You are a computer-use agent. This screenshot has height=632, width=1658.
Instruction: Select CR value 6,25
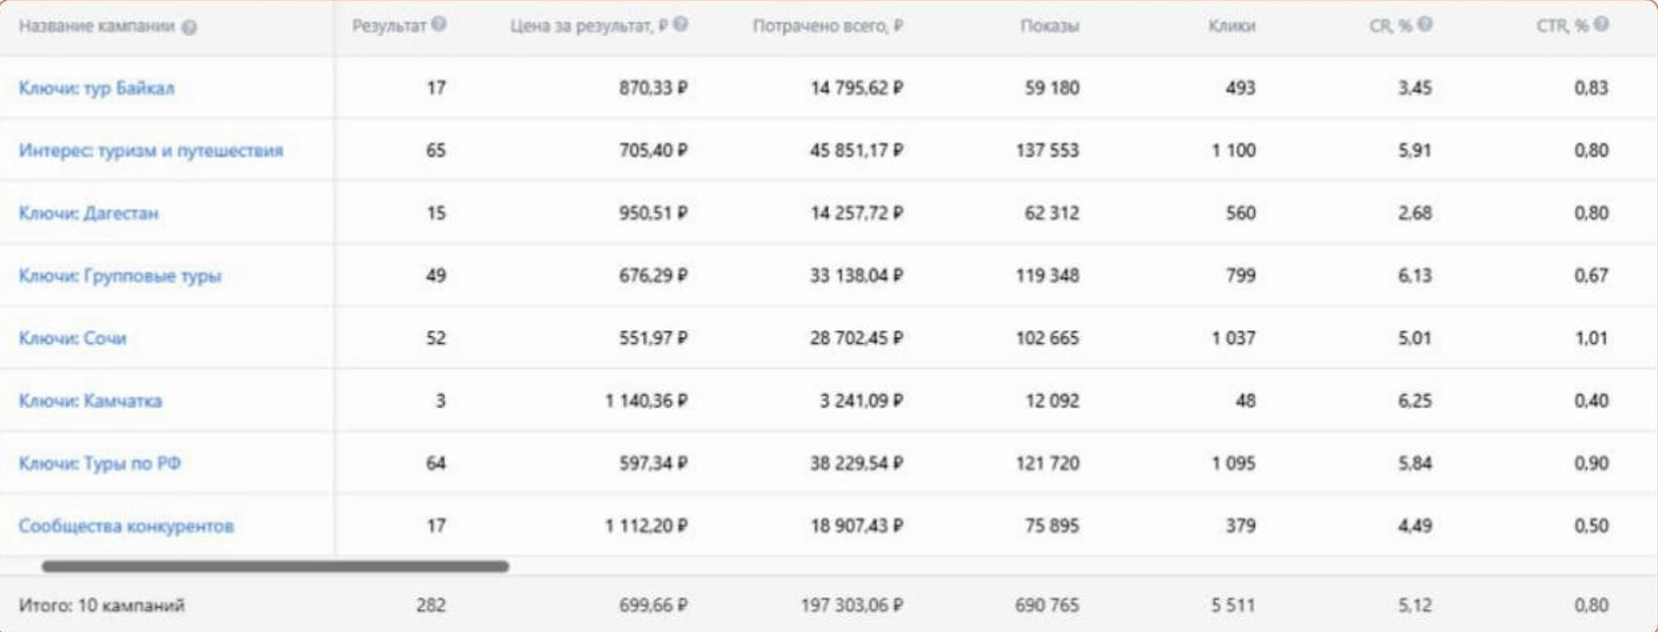coord(1415,401)
